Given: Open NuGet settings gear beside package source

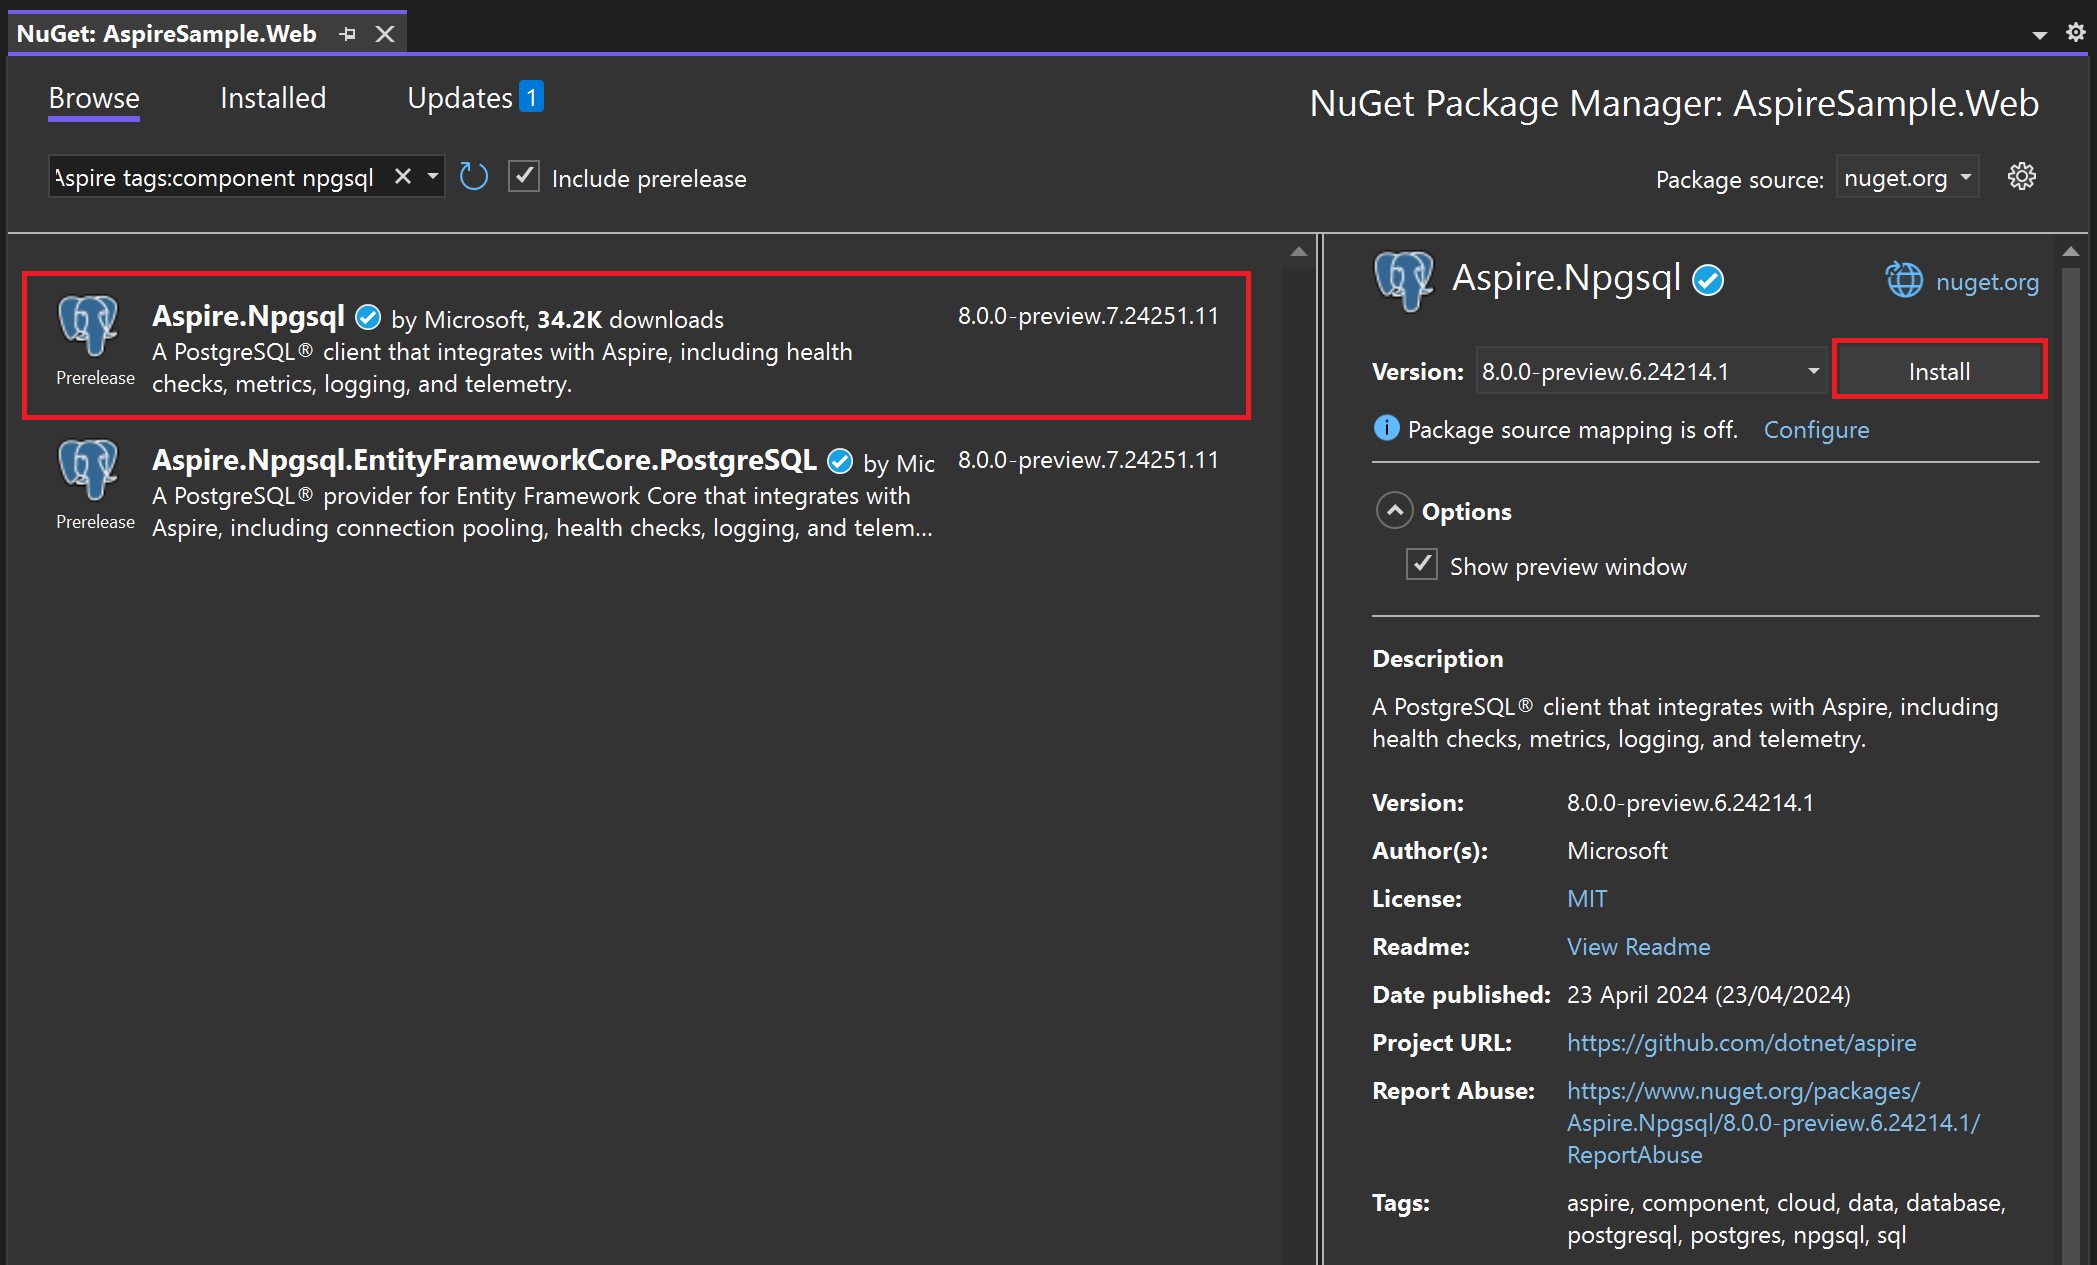Looking at the screenshot, I should point(2021,177).
